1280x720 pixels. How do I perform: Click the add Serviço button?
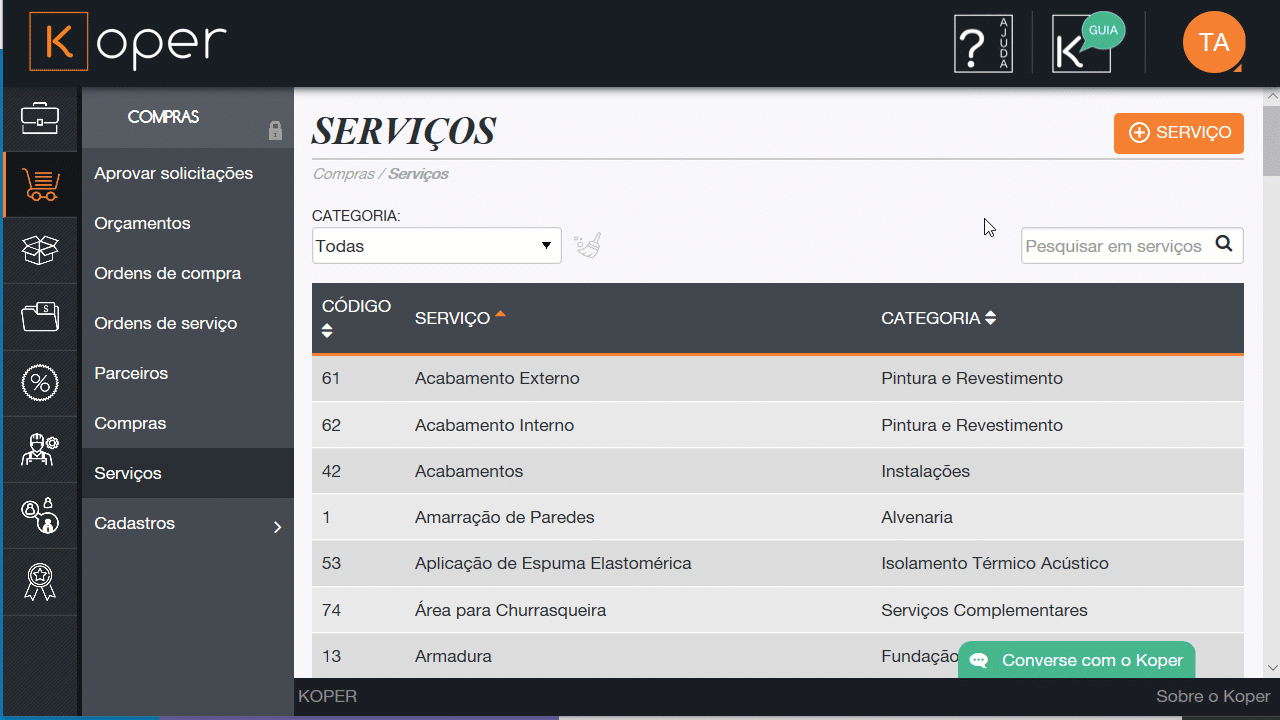click(x=1178, y=133)
